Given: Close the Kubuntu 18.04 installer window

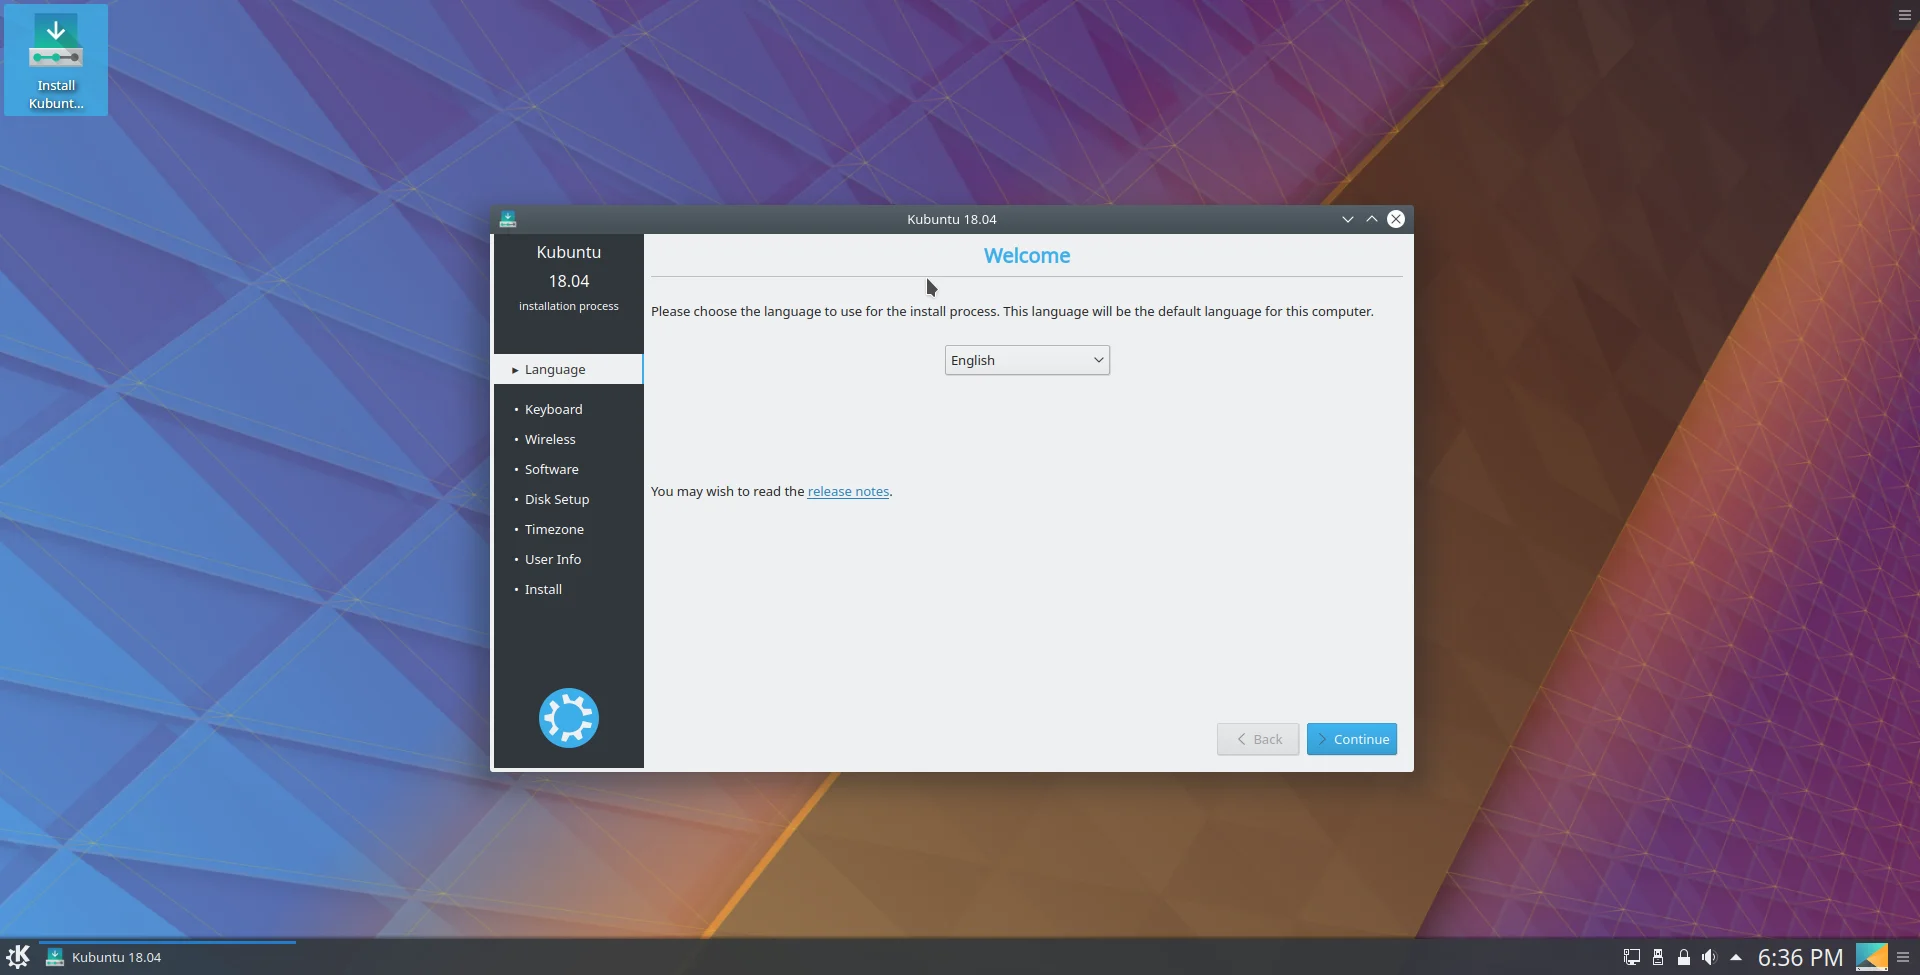Looking at the screenshot, I should 1396,219.
